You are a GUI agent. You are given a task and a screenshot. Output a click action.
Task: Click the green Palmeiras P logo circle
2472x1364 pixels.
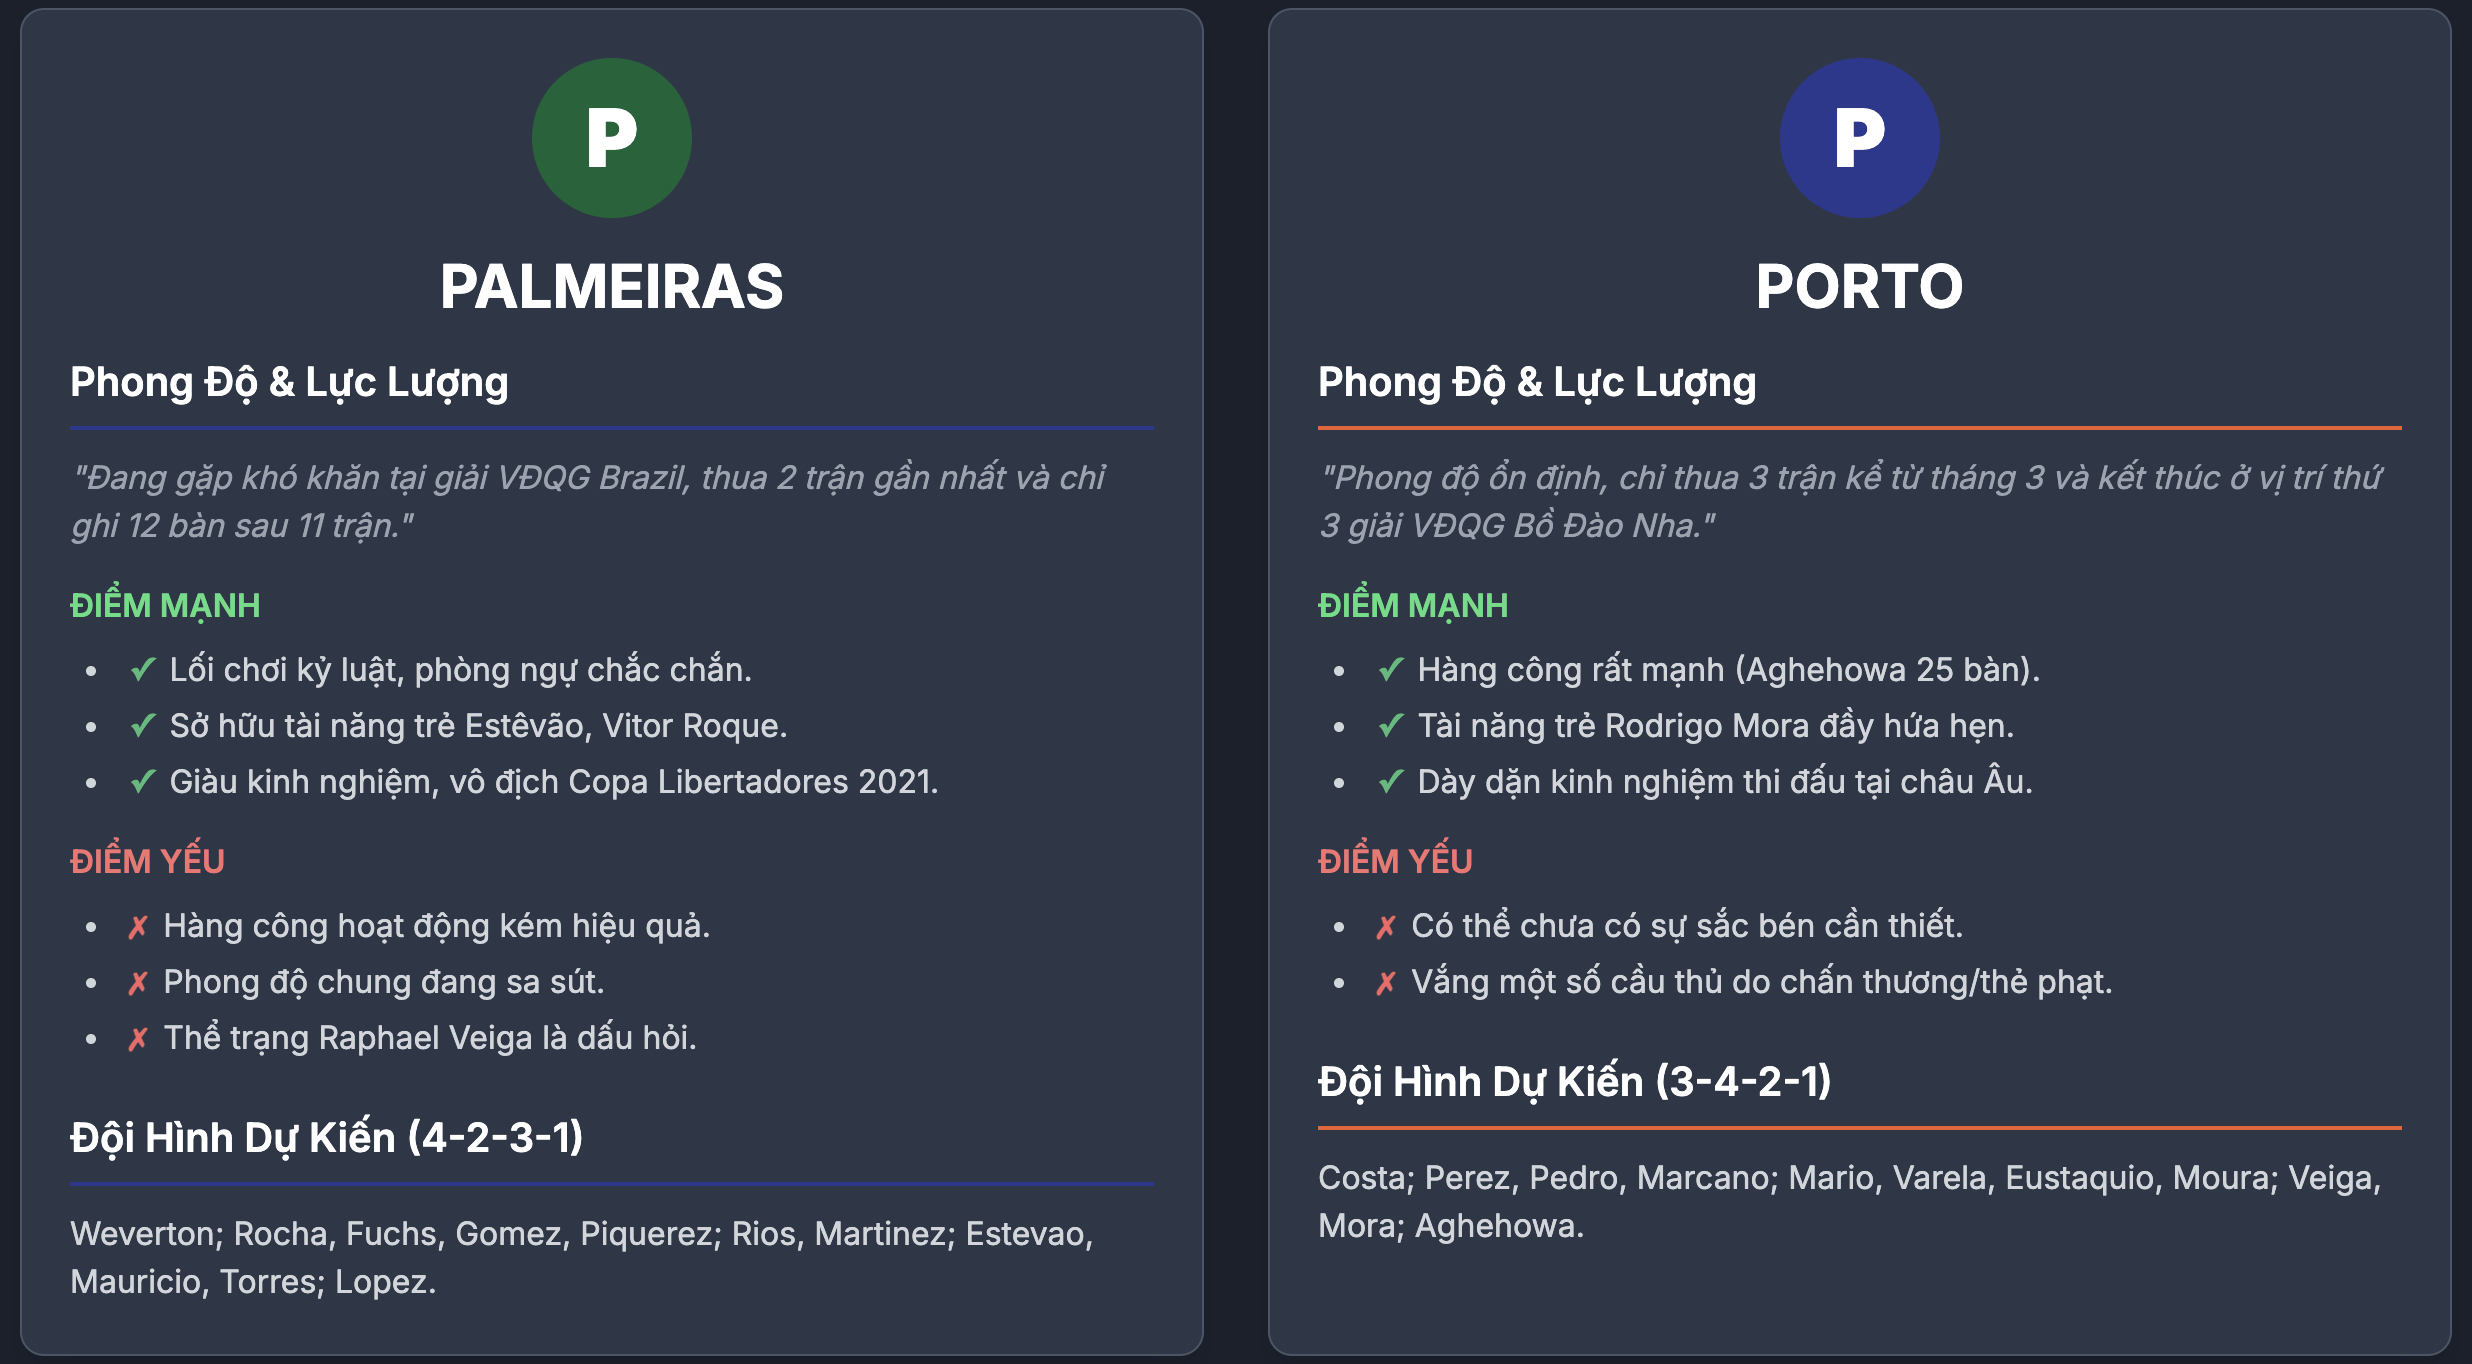pyautogui.click(x=611, y=138)
